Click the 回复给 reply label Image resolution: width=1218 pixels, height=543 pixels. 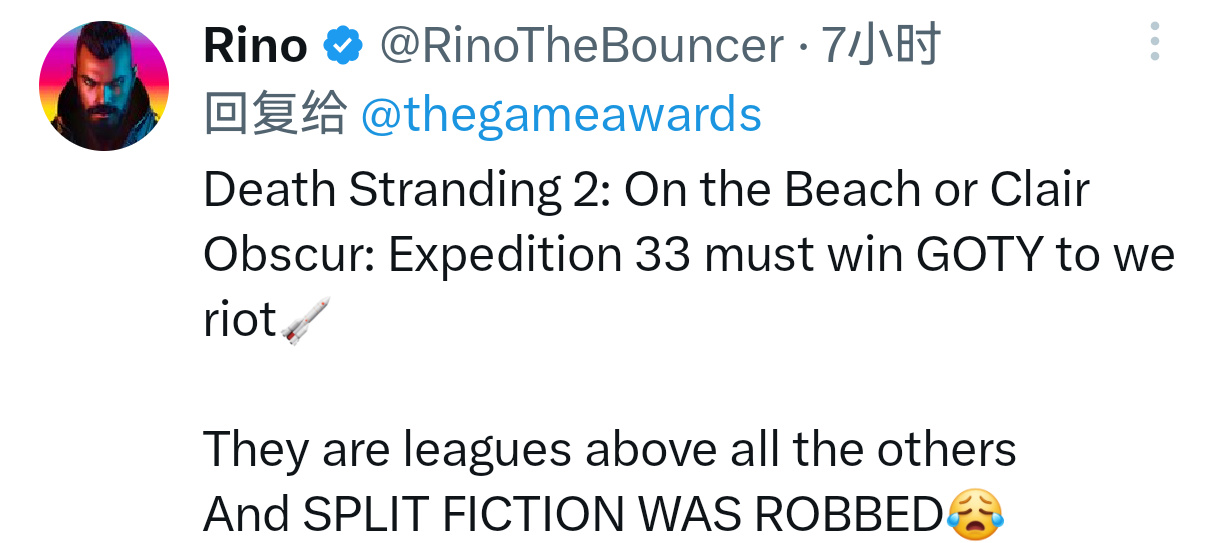273,115
